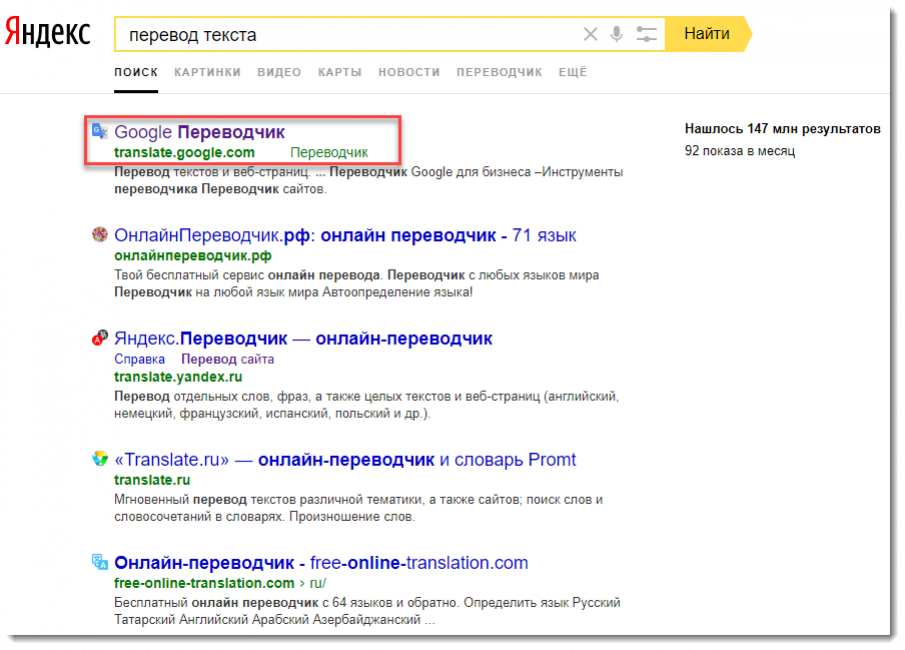Click the free-online-translation.com › ru/ URL

coord(220,583)
